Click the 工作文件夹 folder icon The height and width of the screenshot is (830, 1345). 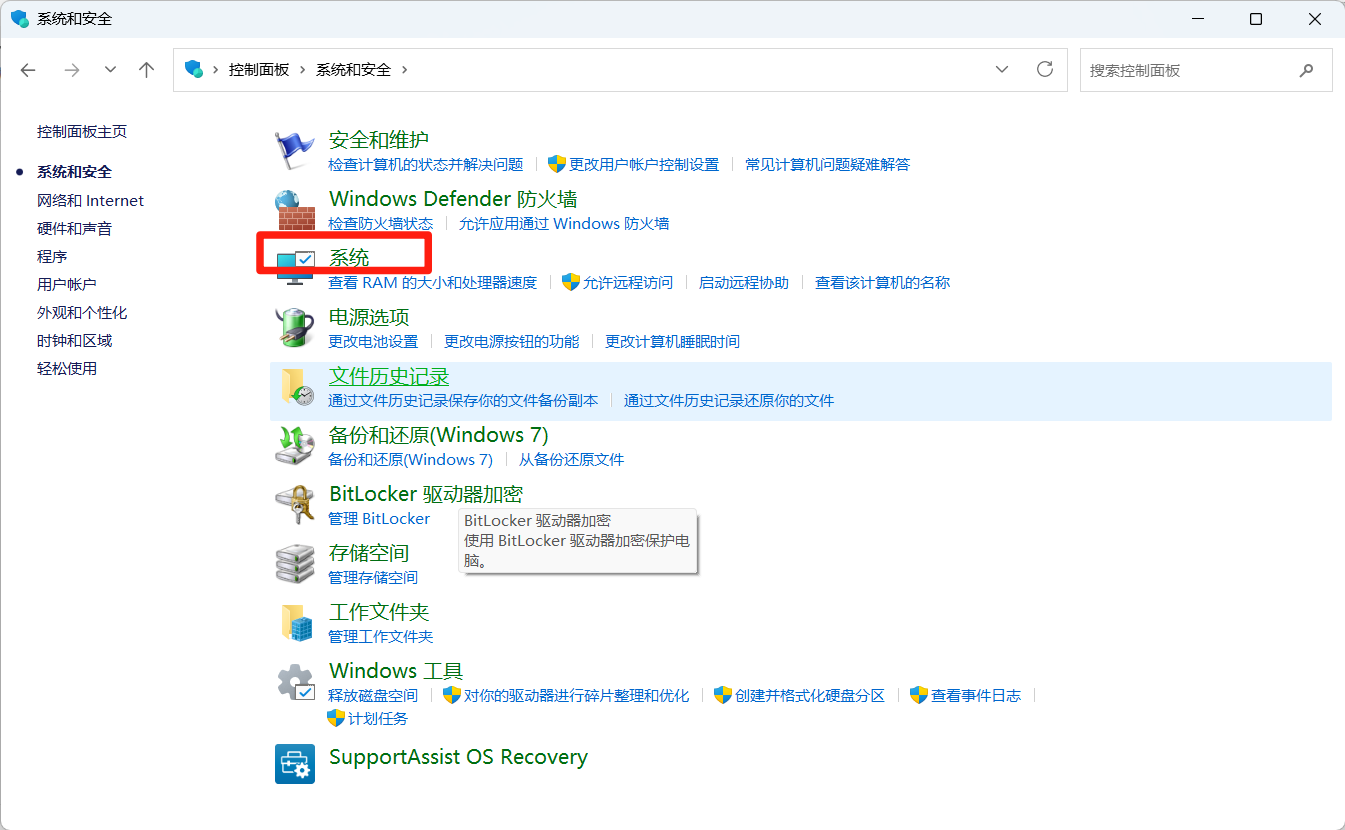[x=296, y=622]
